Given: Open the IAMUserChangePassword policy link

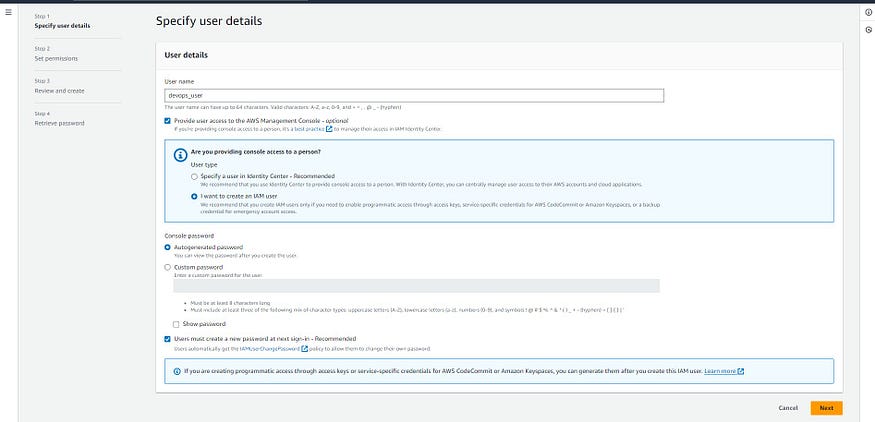Looking at the screenshot, I should click(x=270, y=349).
